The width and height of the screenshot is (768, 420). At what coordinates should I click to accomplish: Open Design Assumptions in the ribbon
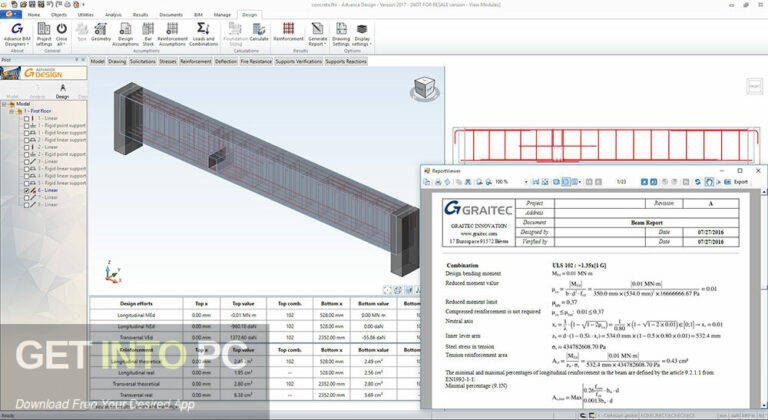[125, 33]
